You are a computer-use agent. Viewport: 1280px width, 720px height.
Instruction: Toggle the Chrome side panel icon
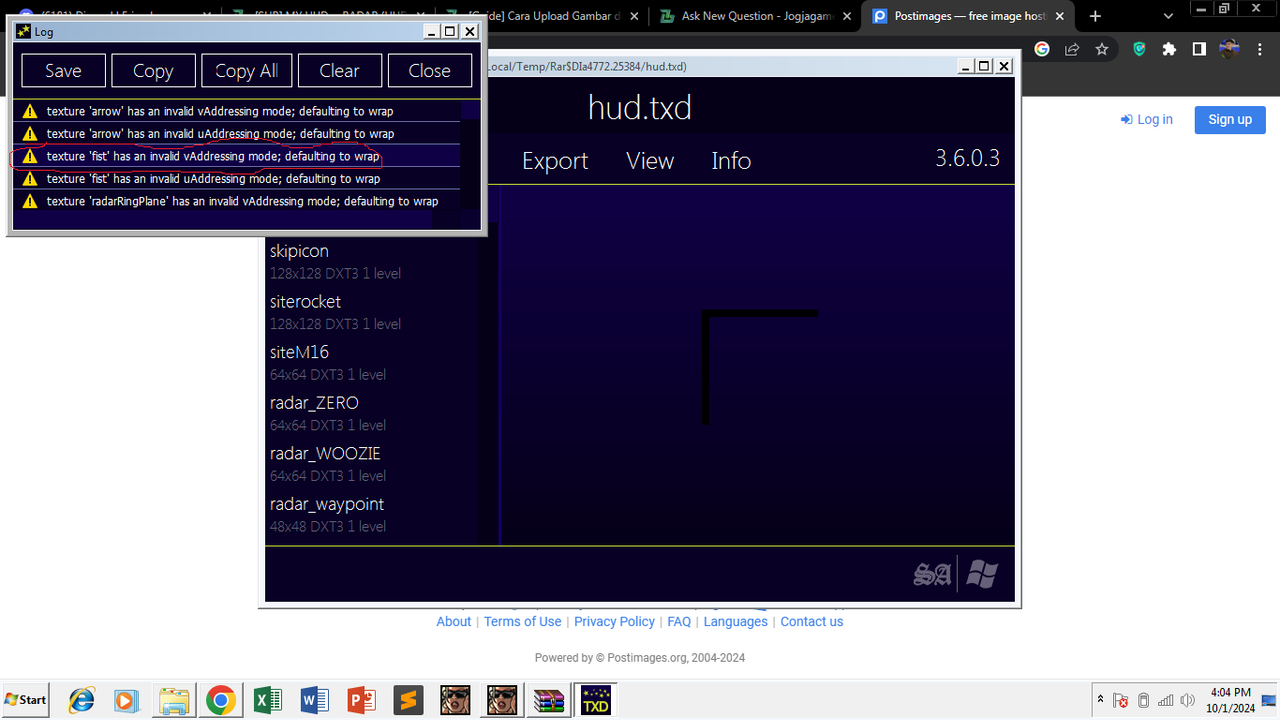click(x=1199, y=49)
